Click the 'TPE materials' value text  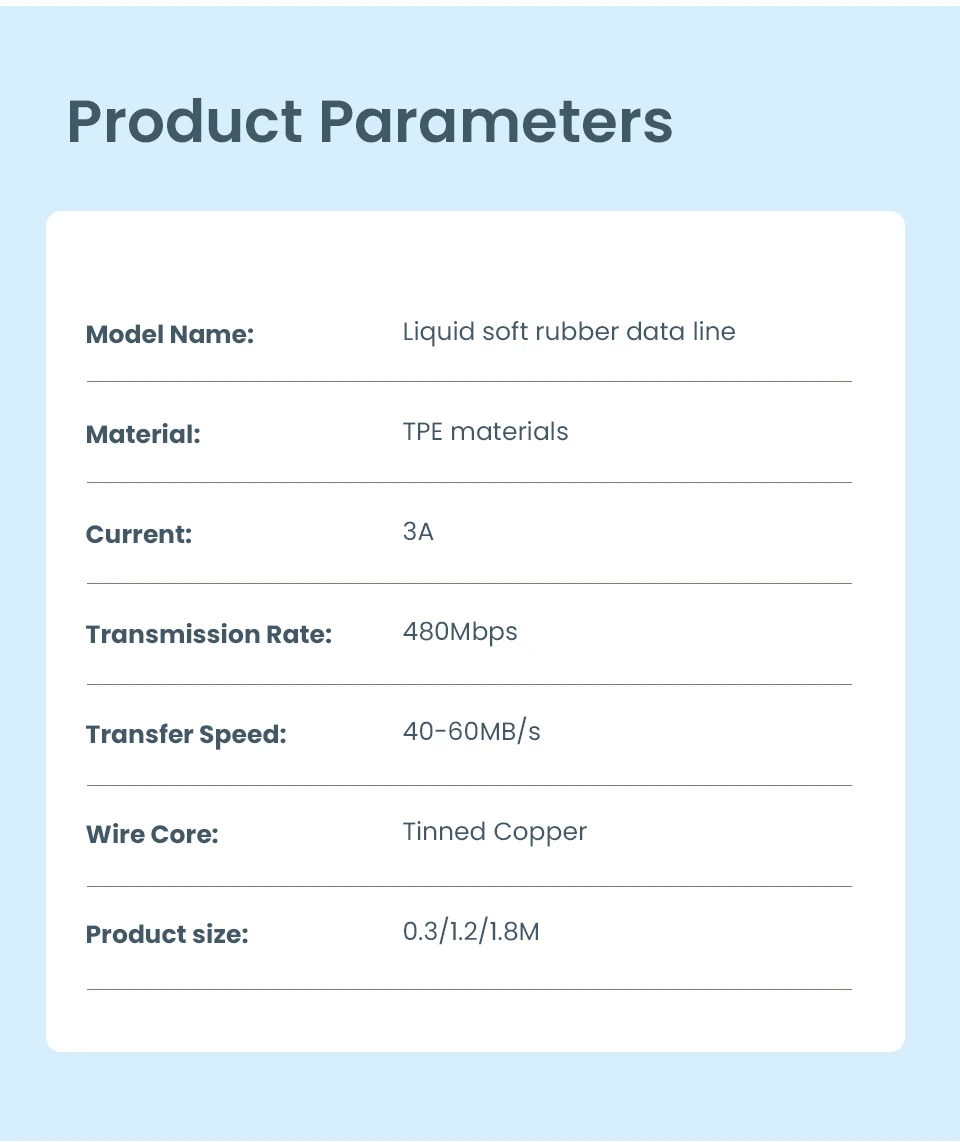(x=485, y=432)
